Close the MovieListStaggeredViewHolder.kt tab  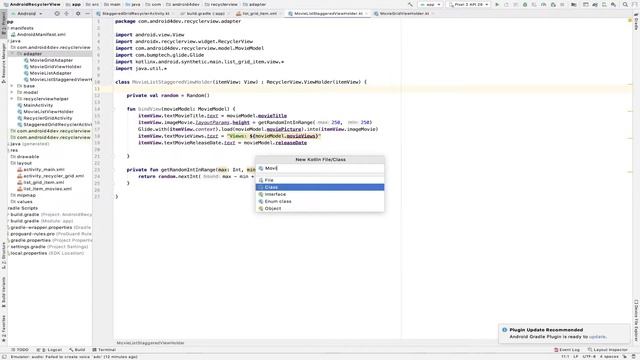pos(366,13)
